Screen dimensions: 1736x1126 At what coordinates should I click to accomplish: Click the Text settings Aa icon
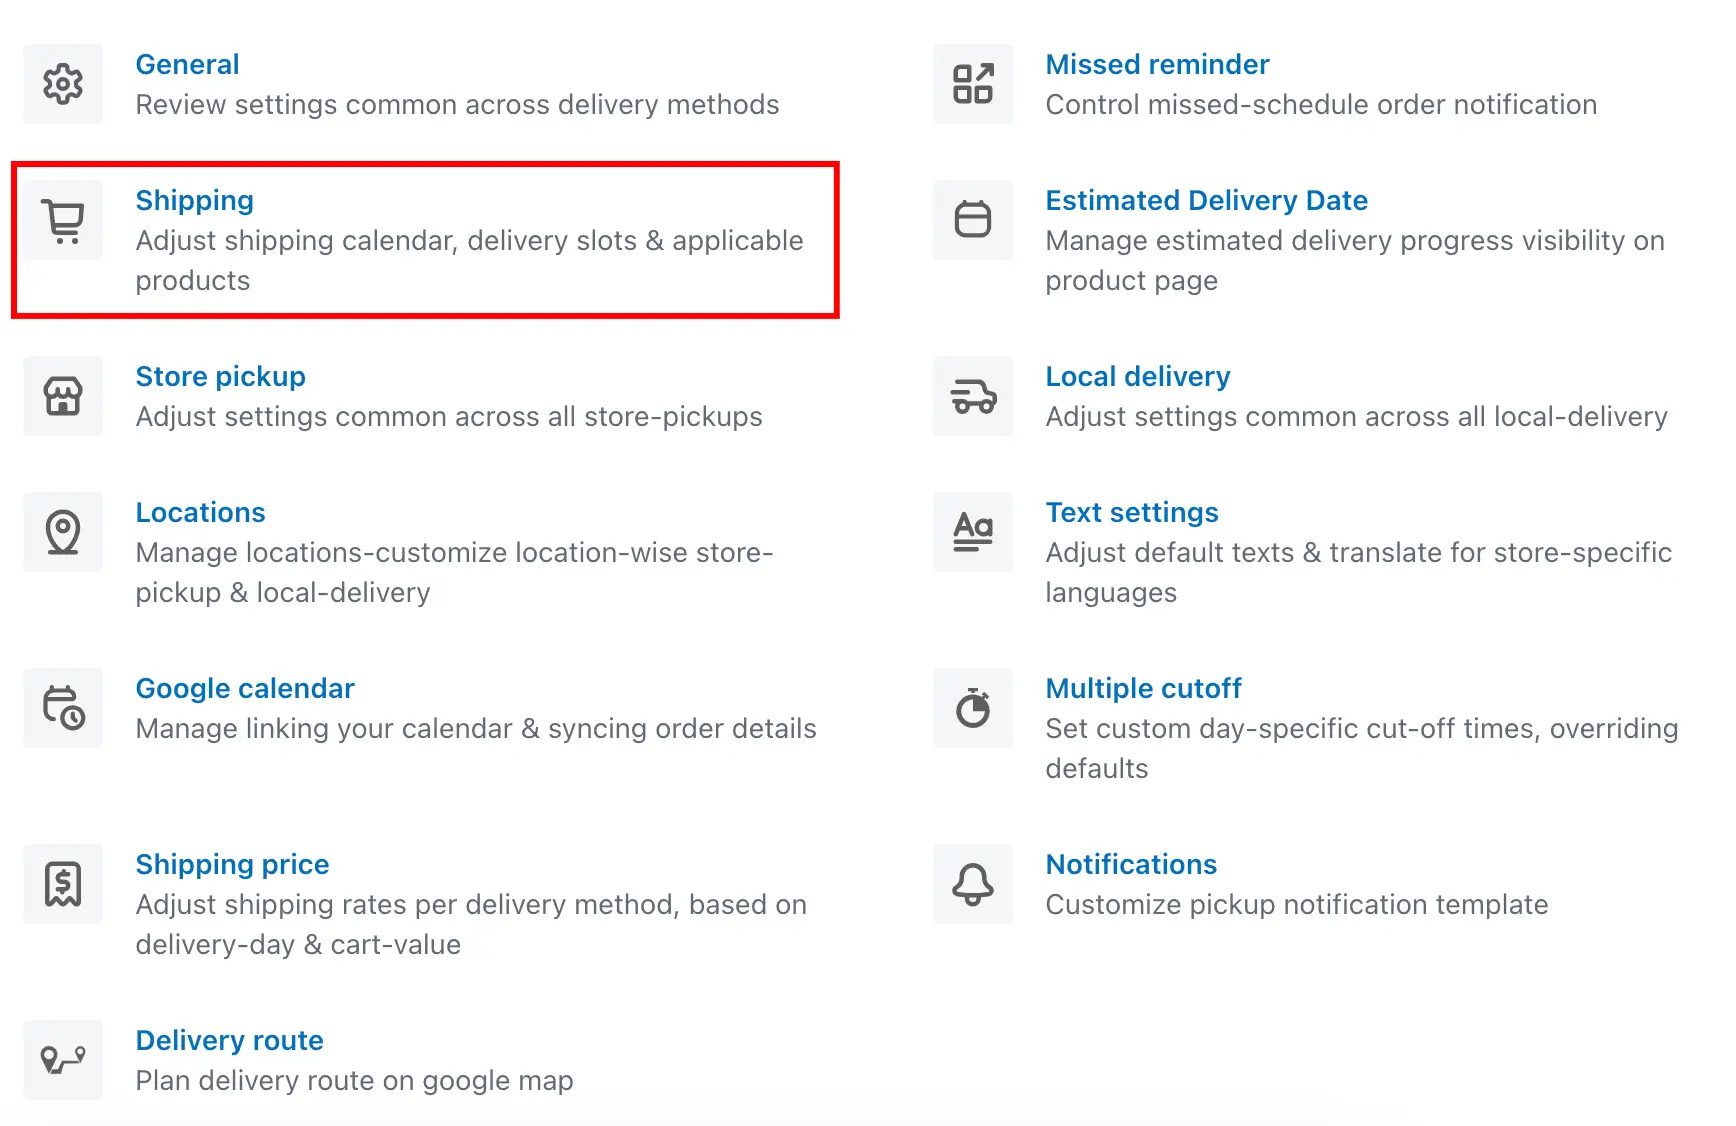point(973,532)
